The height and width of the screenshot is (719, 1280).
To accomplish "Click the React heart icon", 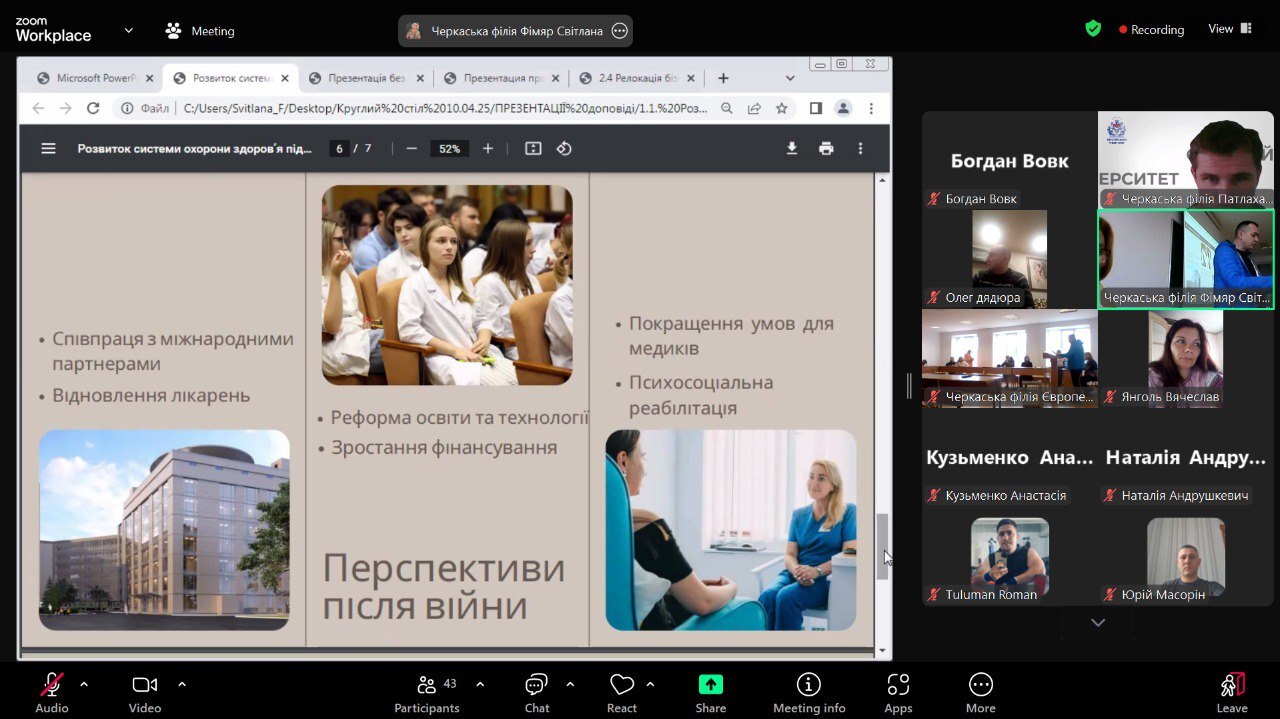I will 622,692.
